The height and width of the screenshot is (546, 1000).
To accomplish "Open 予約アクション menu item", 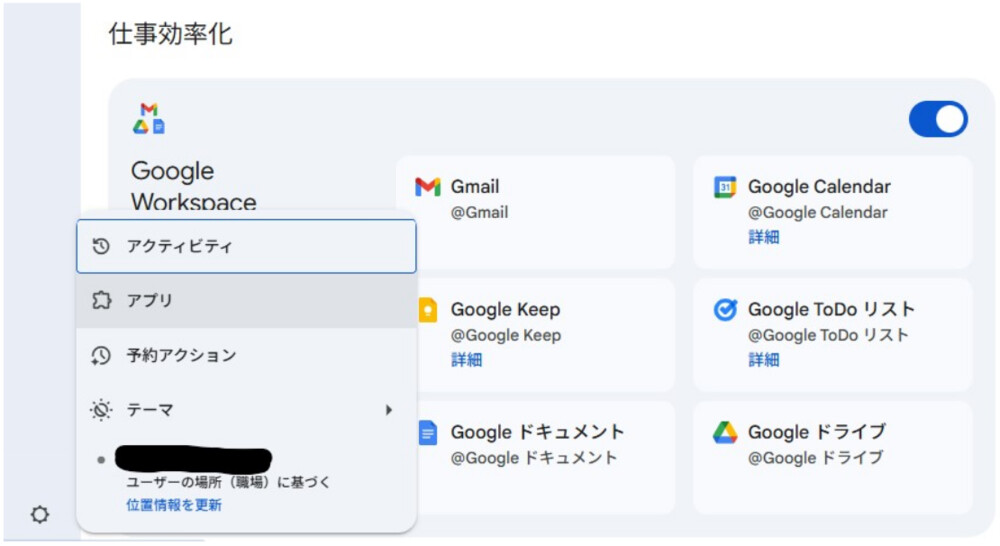I will pos(246,356).
